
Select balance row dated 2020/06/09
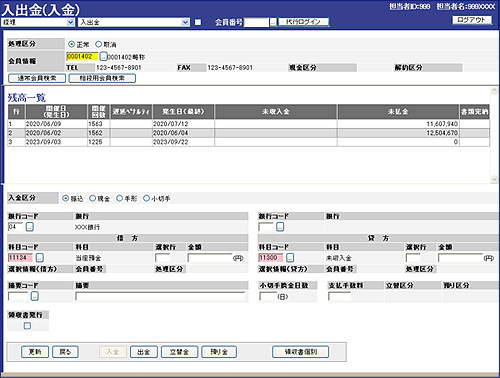[249, 124]
